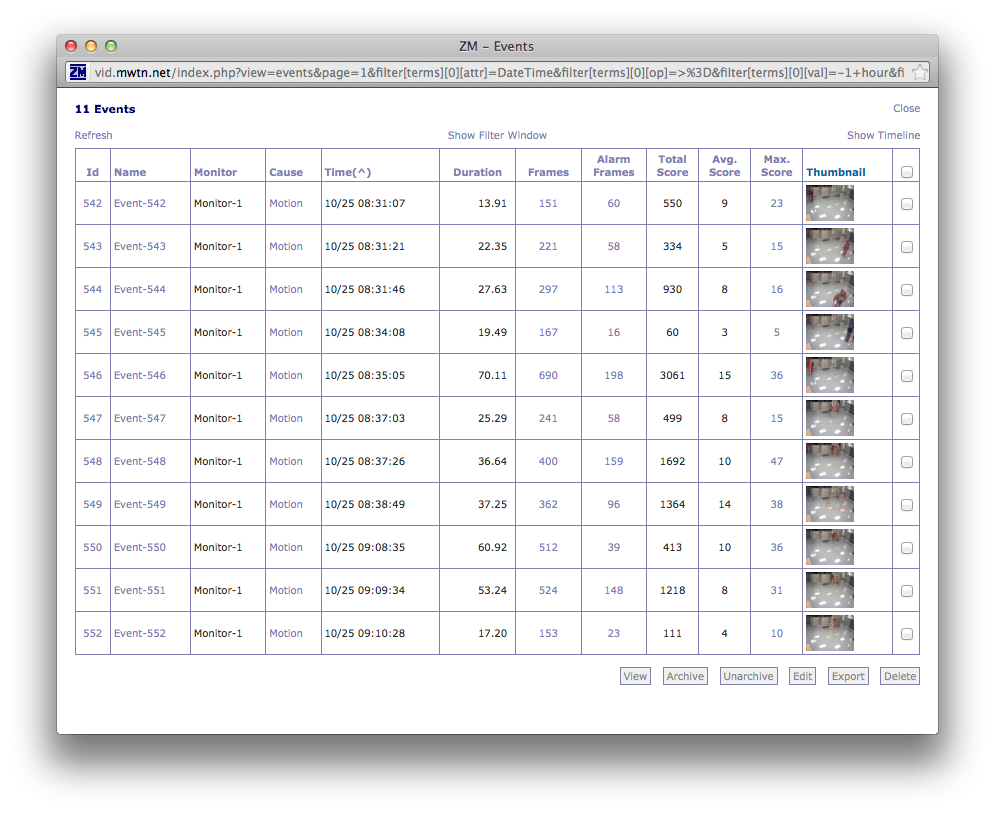Open the Show Timeline link
The width and height of the screenshot is (995, 813).
pyautogui.click(x=883, y=135)
